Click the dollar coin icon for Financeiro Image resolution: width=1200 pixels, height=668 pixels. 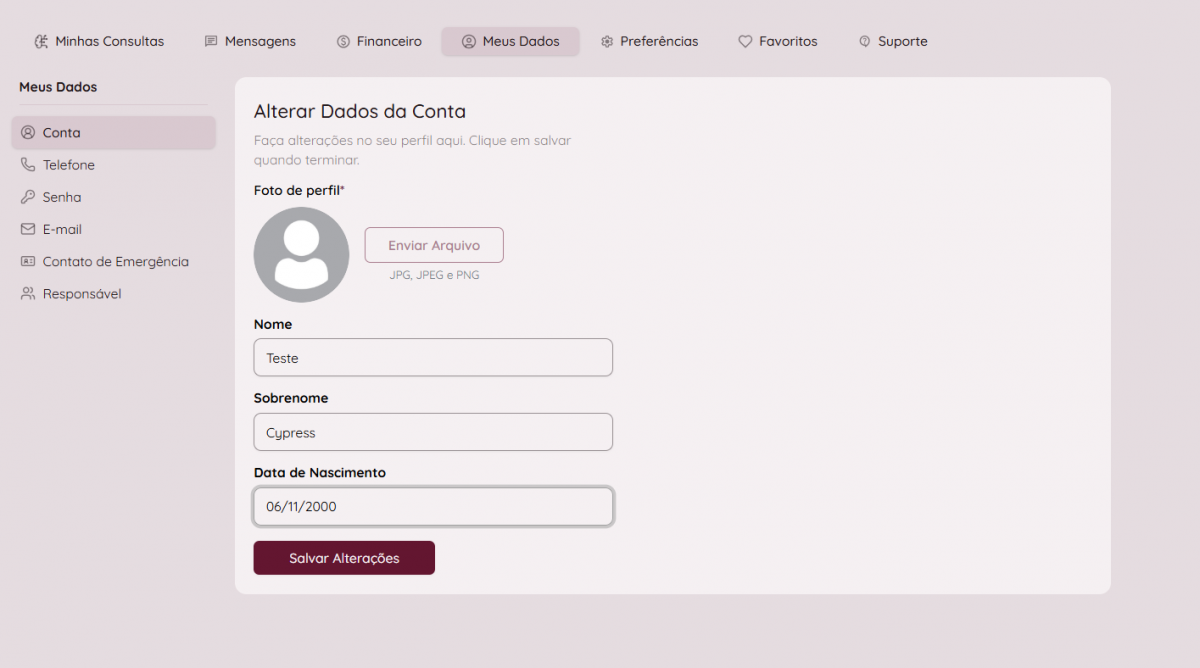tap(343, 42)
